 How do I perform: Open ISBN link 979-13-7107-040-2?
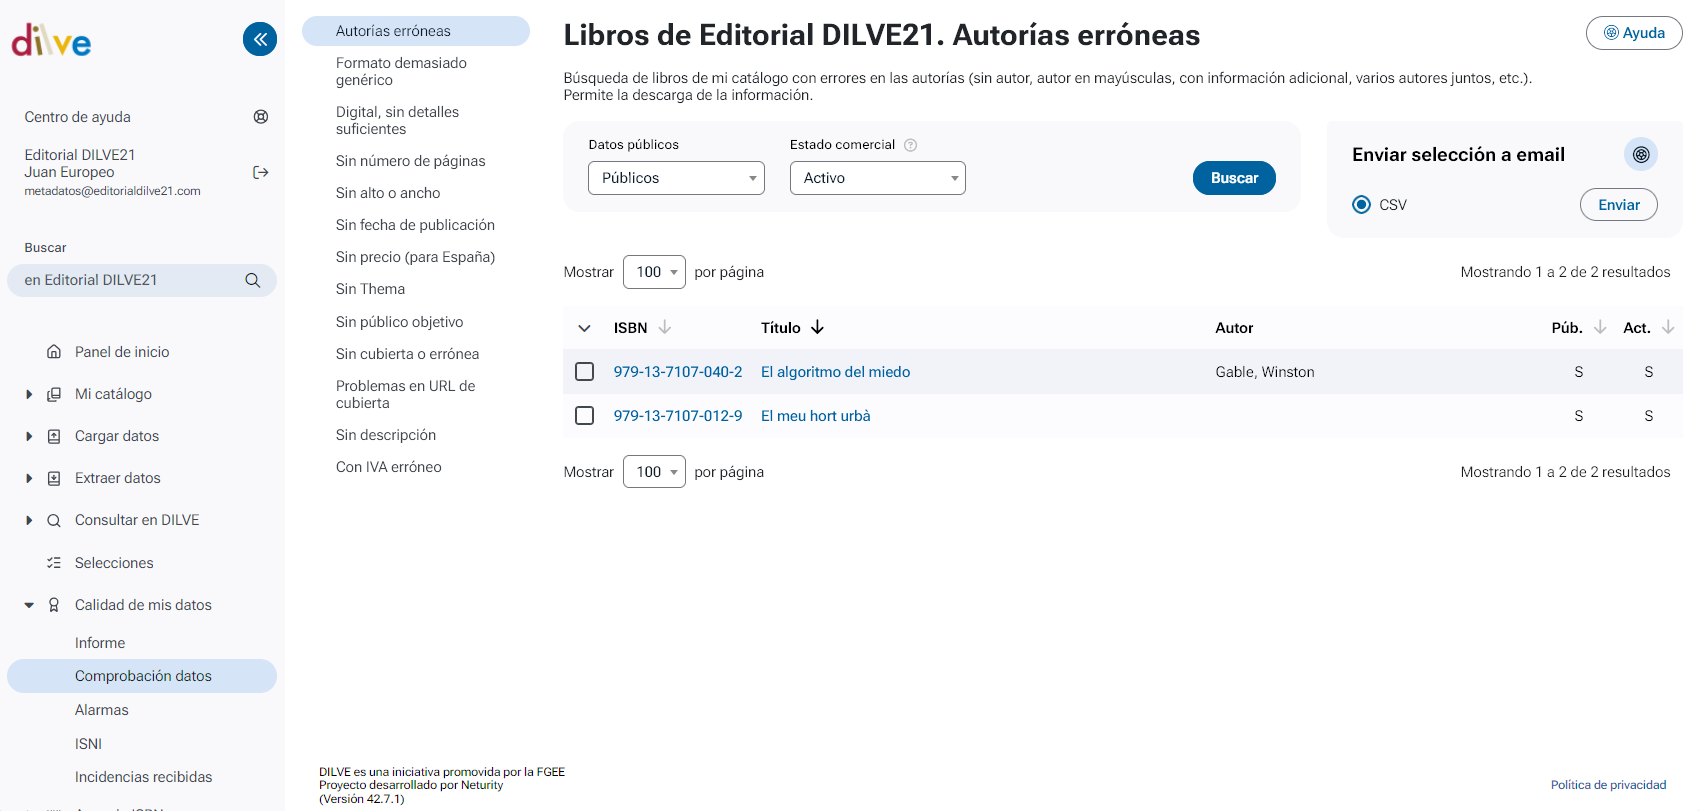click(677, 372)
